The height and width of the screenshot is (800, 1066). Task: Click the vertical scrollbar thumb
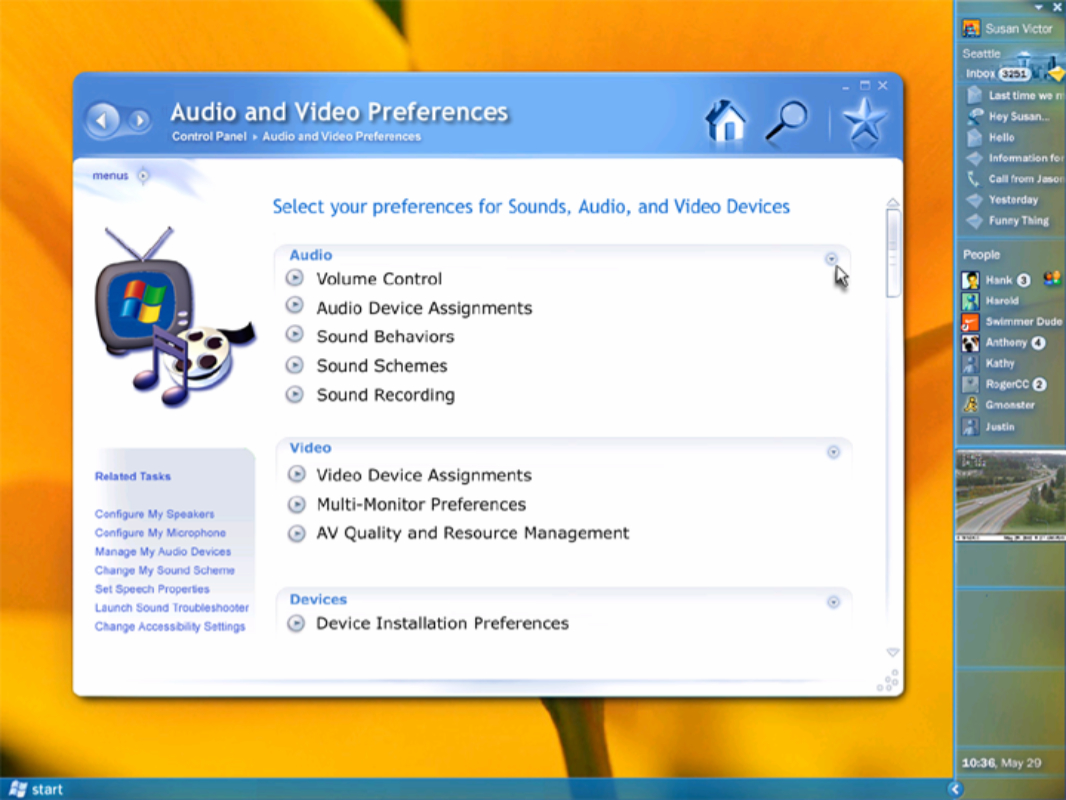click(x=893, y=252)
